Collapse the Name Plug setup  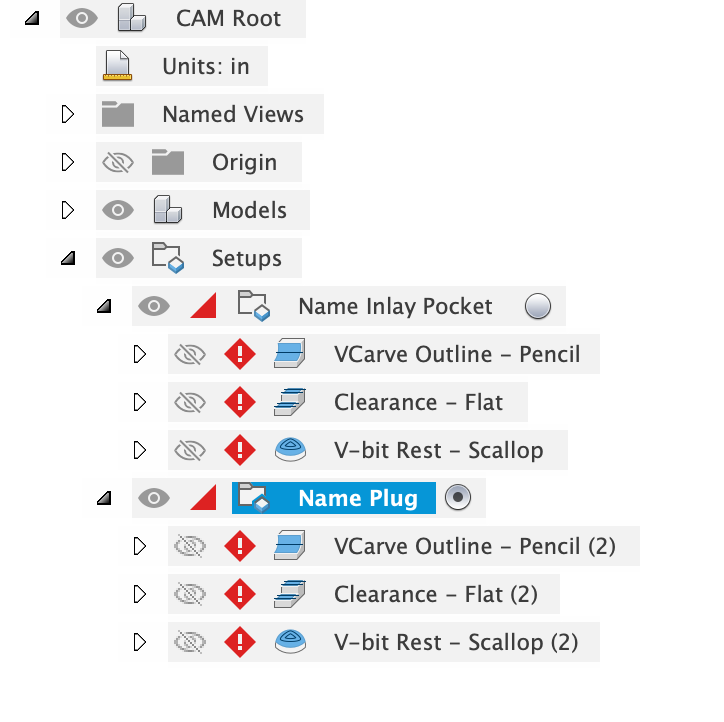click(104, 498)
